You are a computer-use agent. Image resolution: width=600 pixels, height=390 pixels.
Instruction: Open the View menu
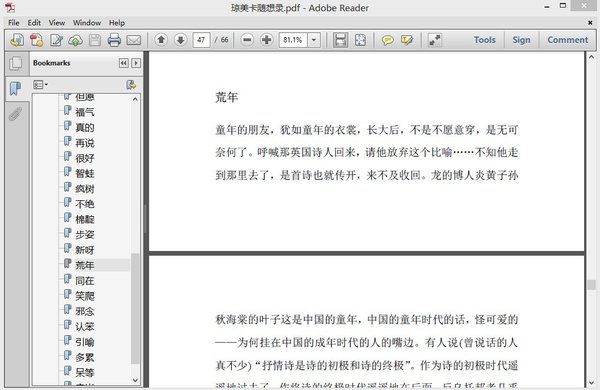[57, 23]
